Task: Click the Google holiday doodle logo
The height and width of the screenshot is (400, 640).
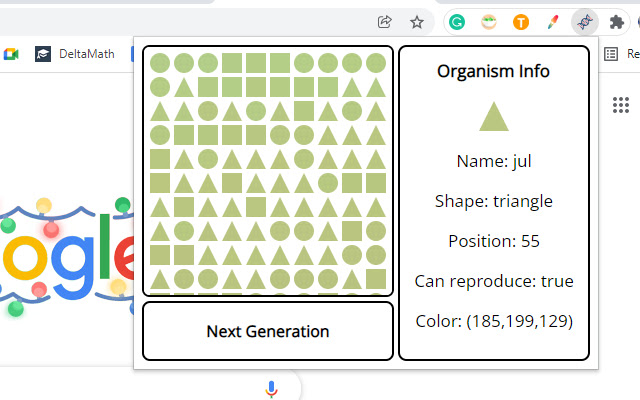Action: click(67, 257)
